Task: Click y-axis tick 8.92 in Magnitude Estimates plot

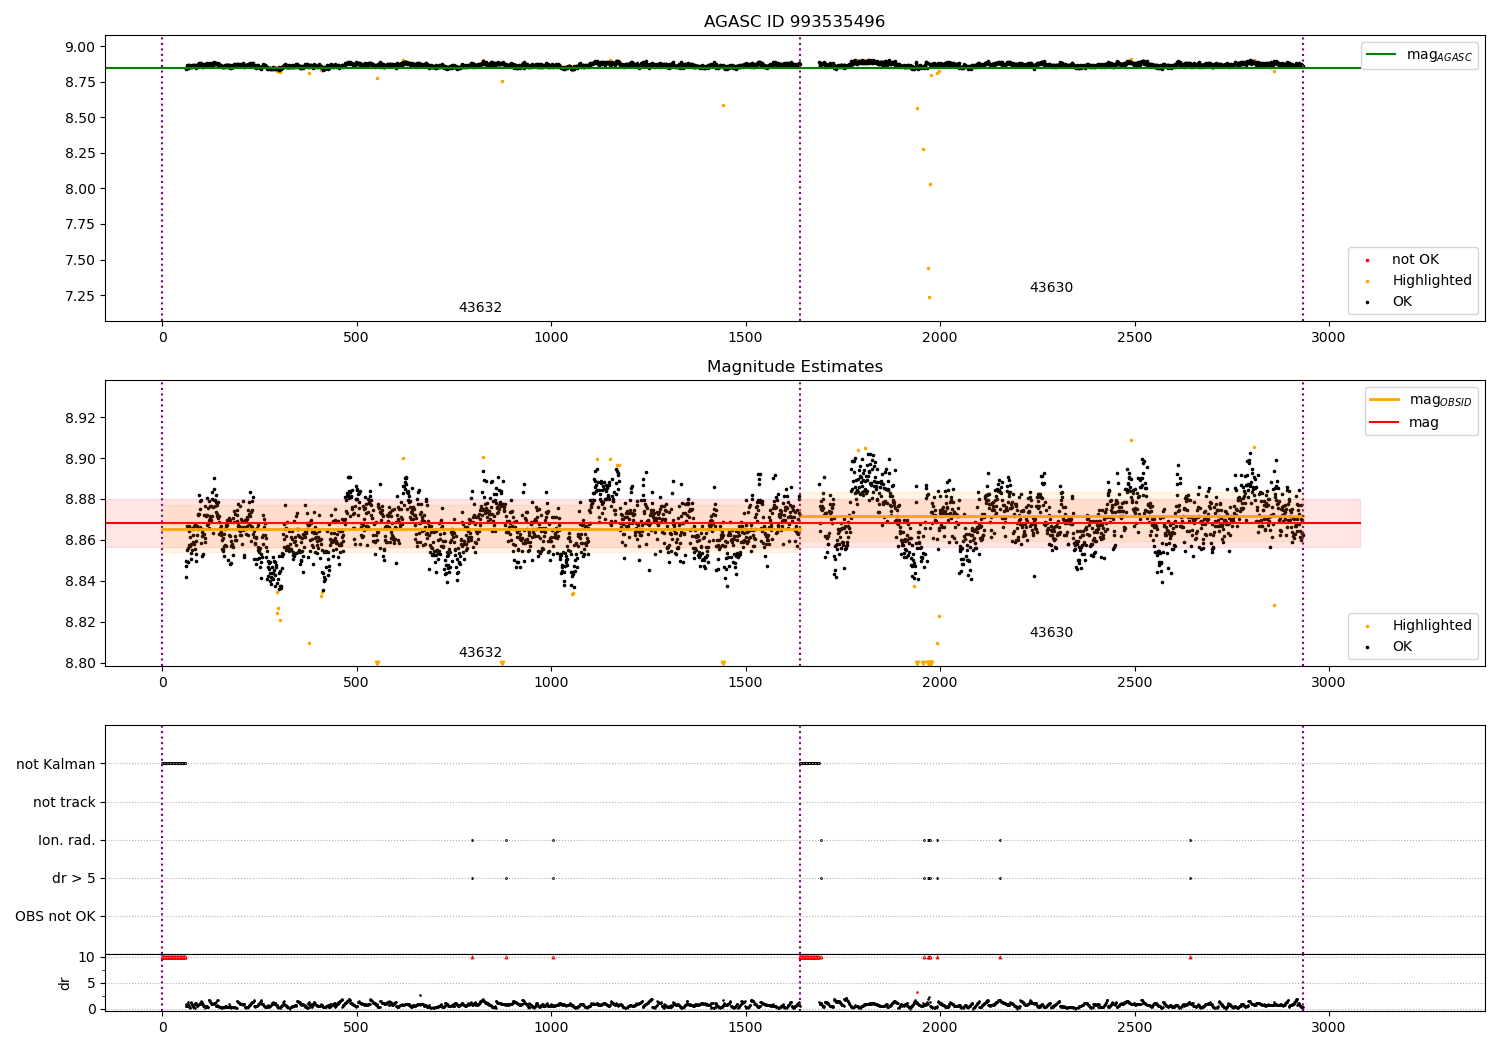Action: pyautogui.click(x=80, y=418)
